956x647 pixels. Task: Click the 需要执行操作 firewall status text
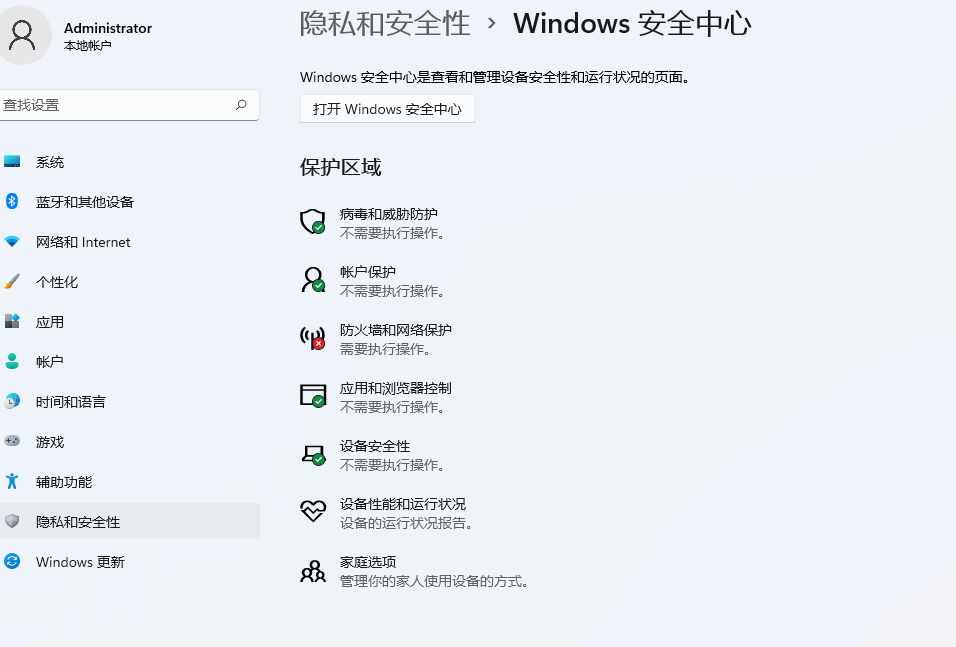[x=387, y=349]
